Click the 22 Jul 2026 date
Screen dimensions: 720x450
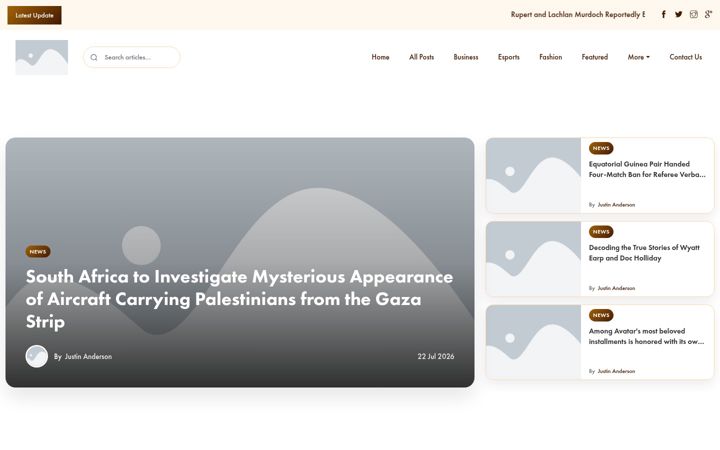click(436, 356)
